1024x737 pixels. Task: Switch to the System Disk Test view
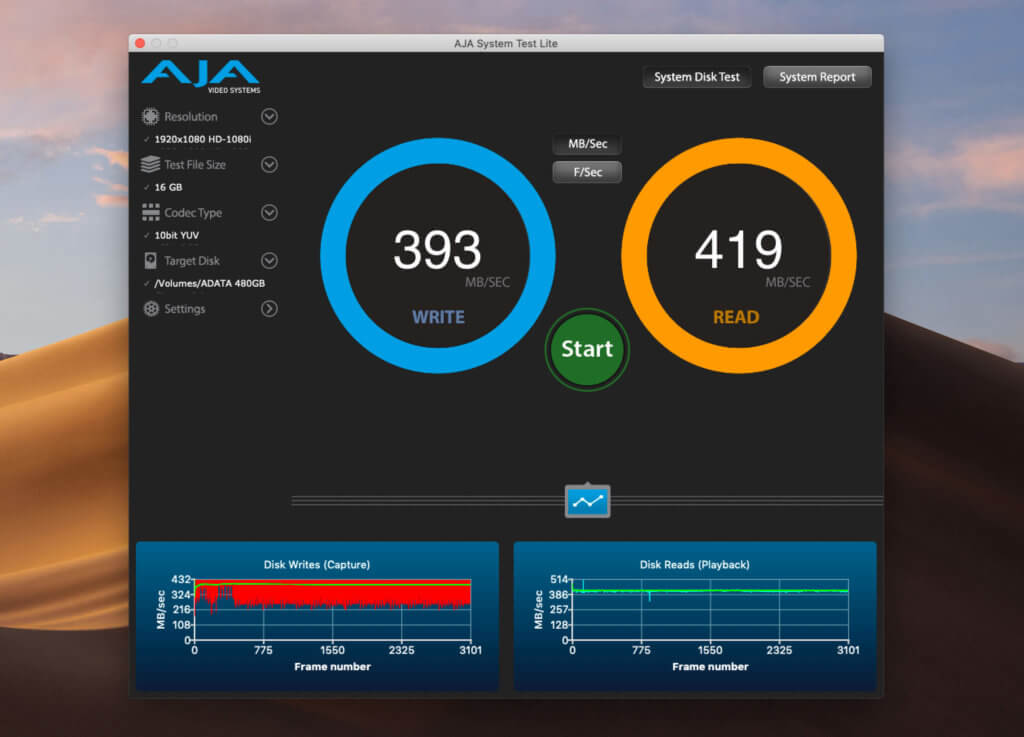[x=696, y=76]
